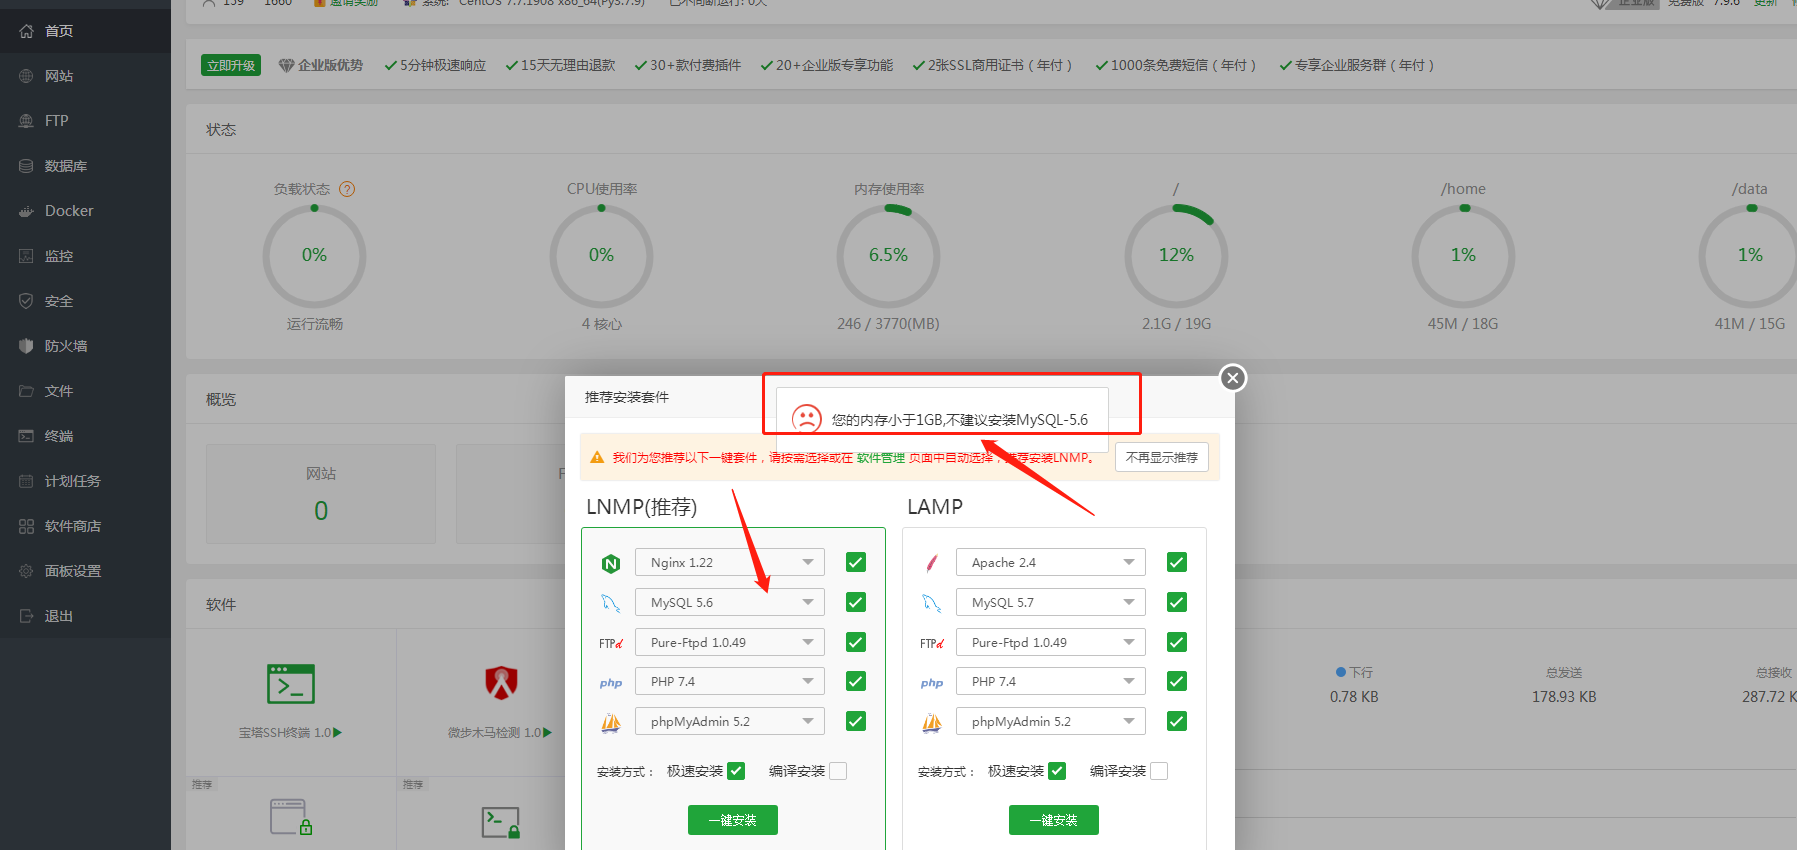
Task: Open the MySQL 5.6 version dropdown
Action: coord(730,602)
